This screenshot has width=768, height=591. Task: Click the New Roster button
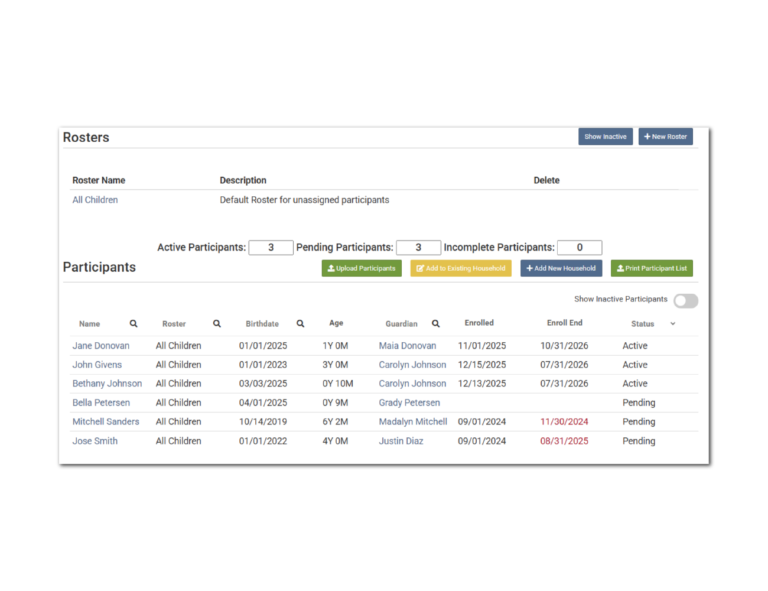click(x=665, y=137)
